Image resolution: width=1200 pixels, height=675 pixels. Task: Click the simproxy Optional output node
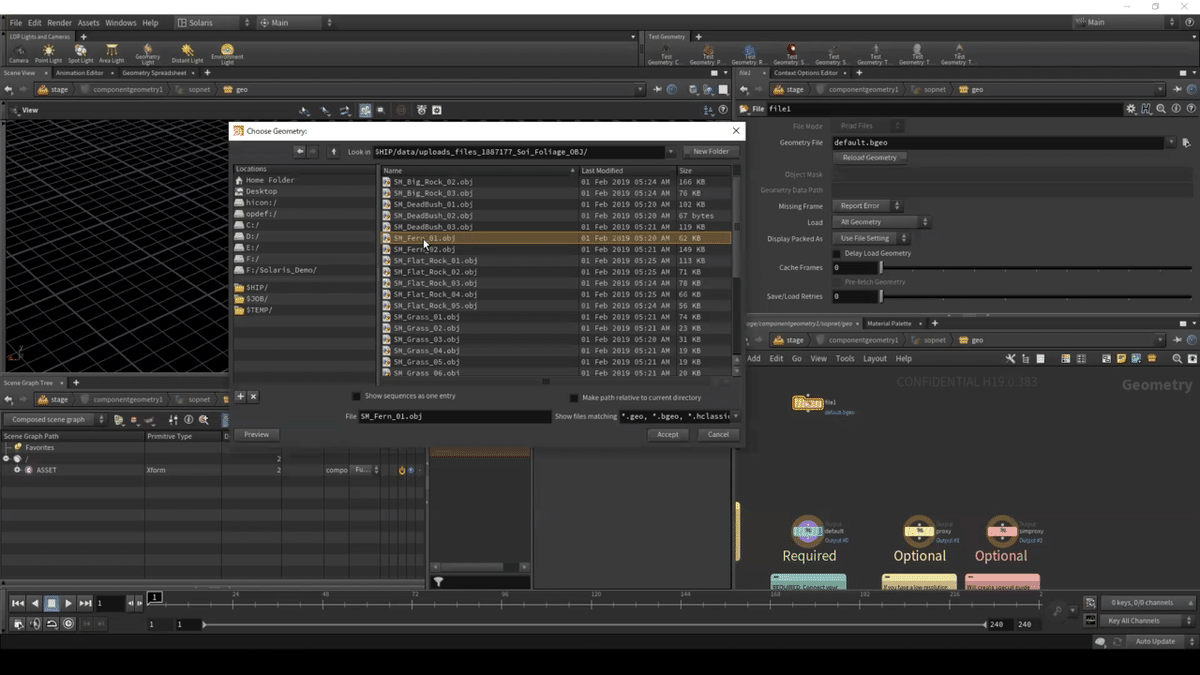click(1001, 530)
